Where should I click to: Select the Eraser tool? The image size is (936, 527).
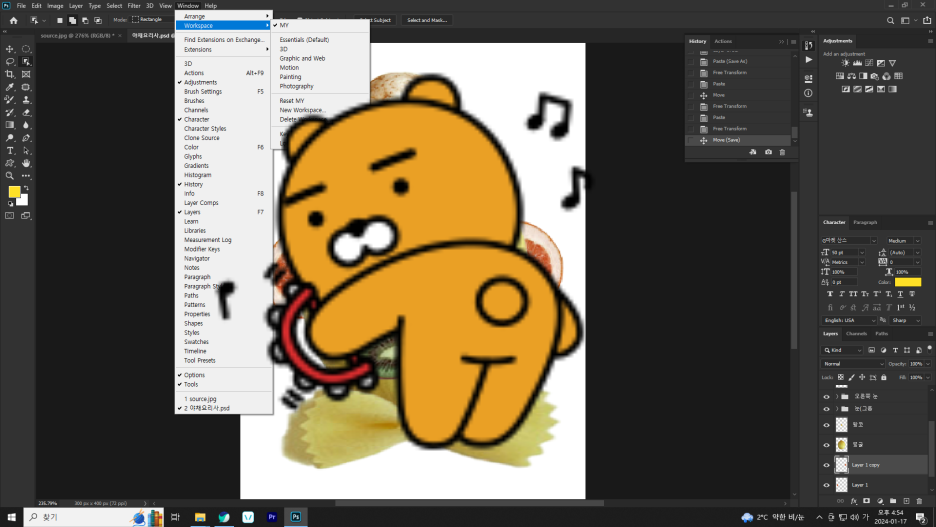coord(26,112)
